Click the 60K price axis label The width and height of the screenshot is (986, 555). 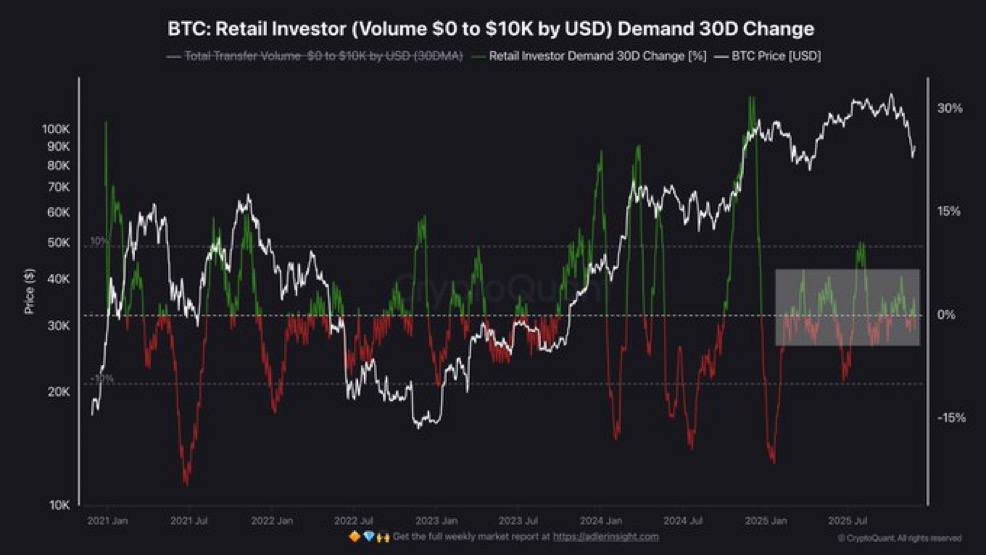coord(58,212)
